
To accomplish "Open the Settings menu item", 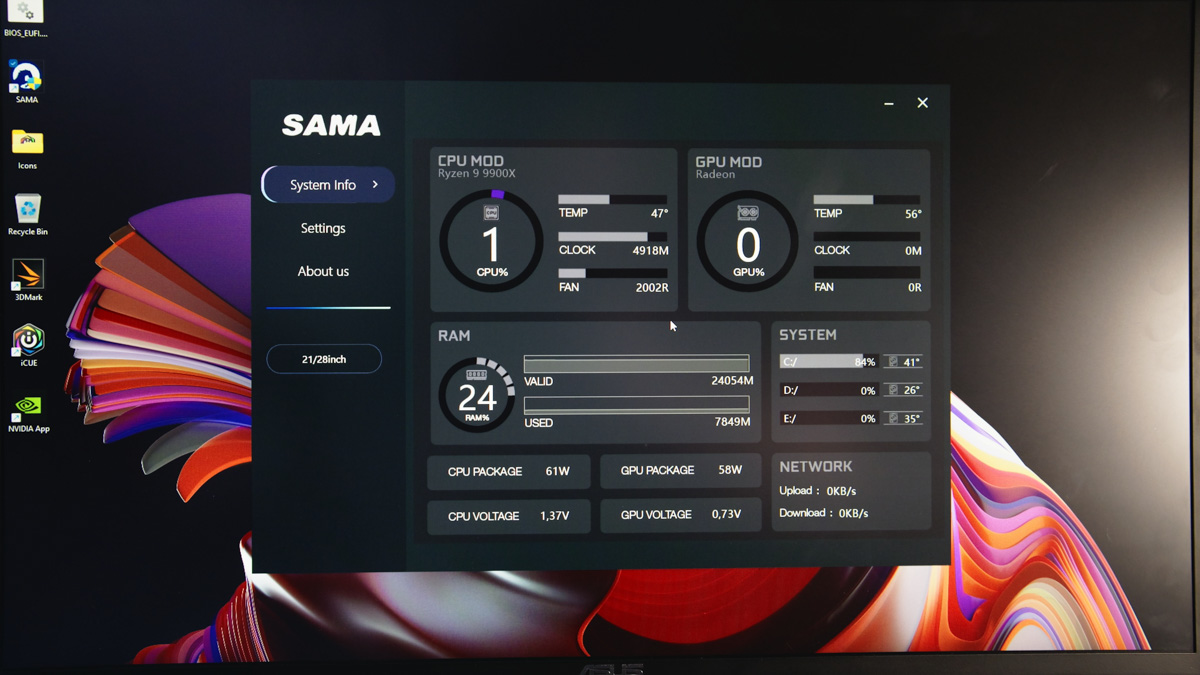I will coord(323,228).
